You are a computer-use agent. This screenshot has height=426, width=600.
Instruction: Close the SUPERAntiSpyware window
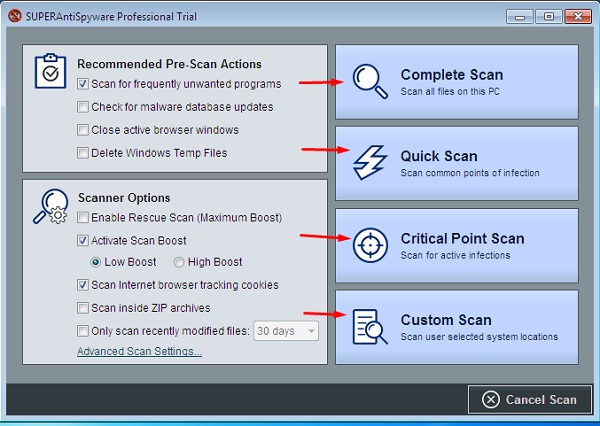(x=578, y=17)
